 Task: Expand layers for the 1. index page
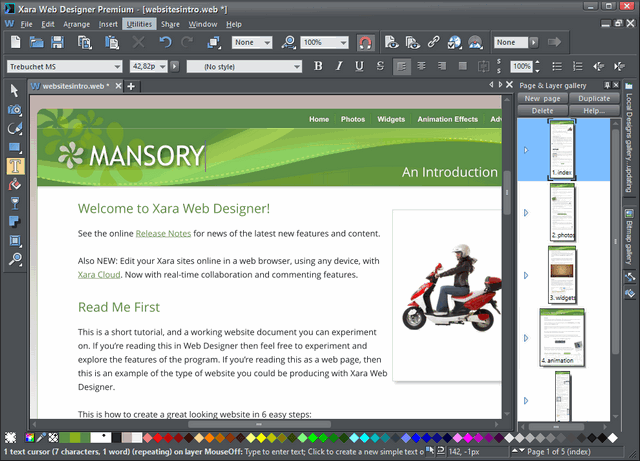pyautogui.click(x=526, y=150)
